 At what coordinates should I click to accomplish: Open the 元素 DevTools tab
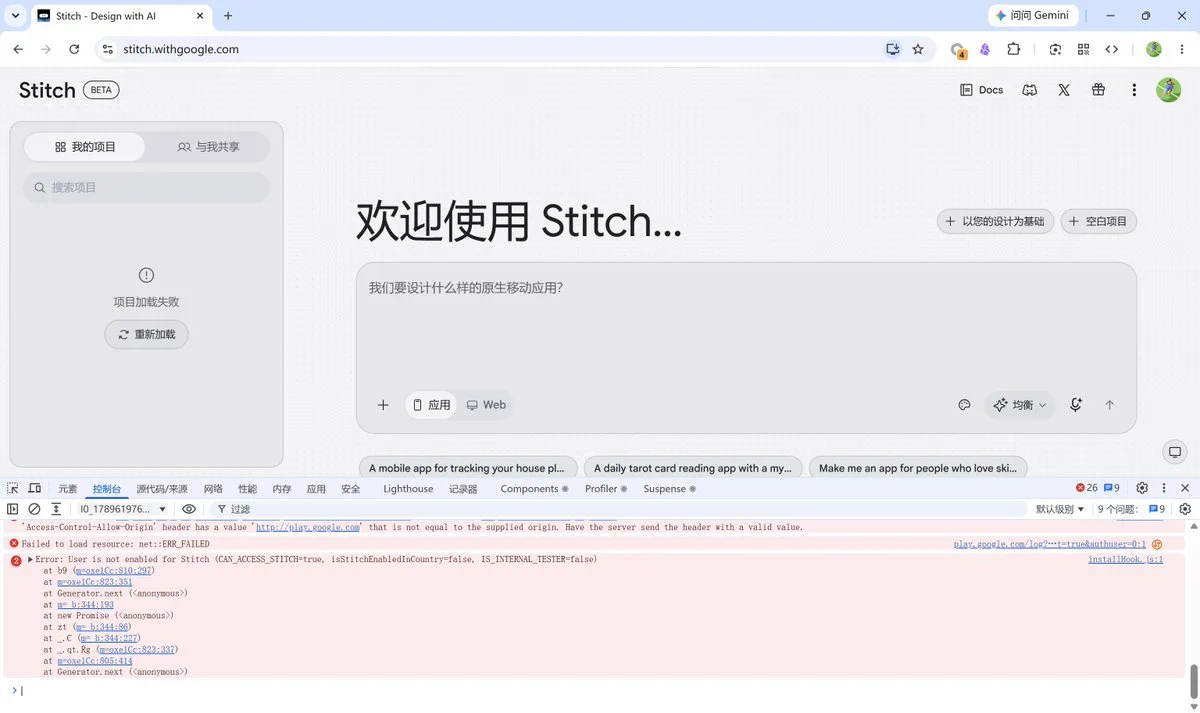point(67,489)
